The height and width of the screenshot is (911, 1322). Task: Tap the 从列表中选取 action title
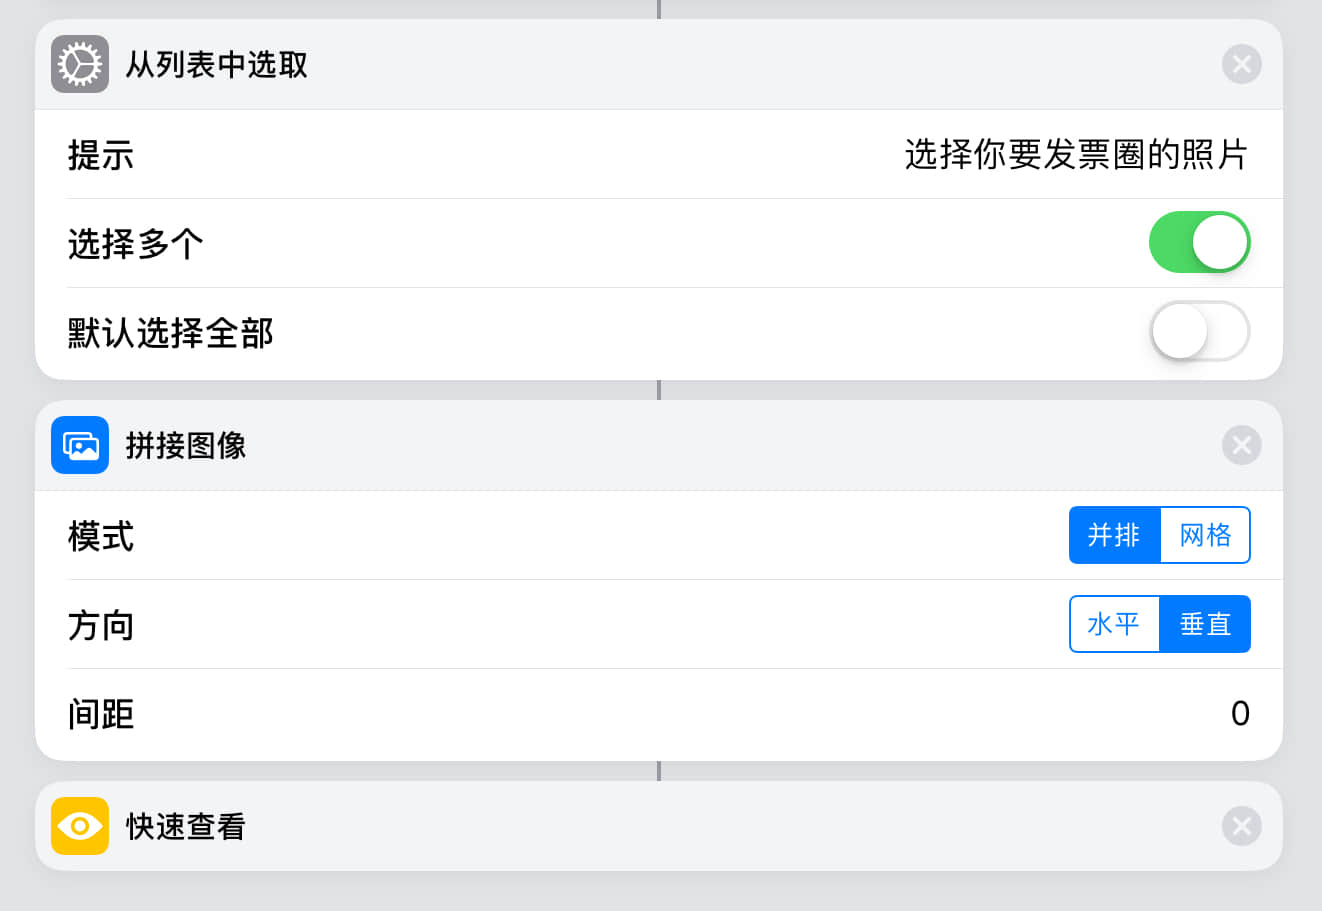[216, 65]
